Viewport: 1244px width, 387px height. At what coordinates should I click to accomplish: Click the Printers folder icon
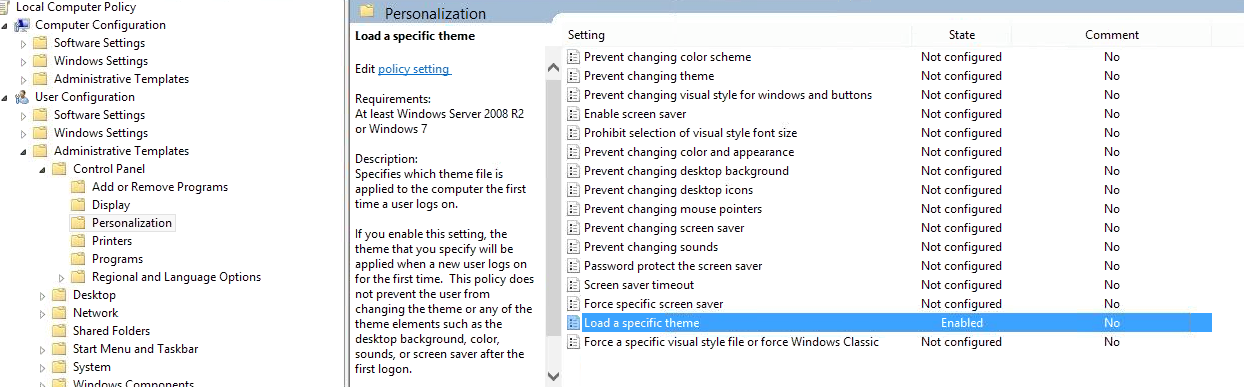pos(78,241)
